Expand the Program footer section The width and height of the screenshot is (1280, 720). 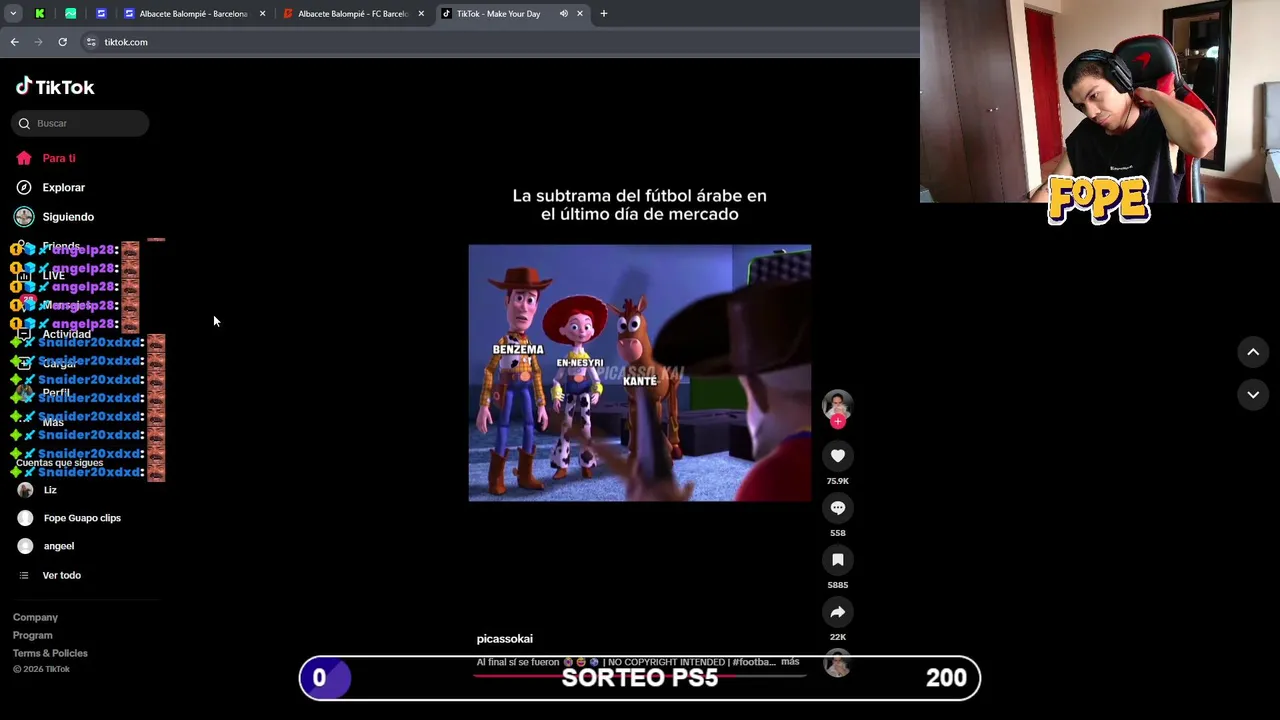[x=32, y=635]
